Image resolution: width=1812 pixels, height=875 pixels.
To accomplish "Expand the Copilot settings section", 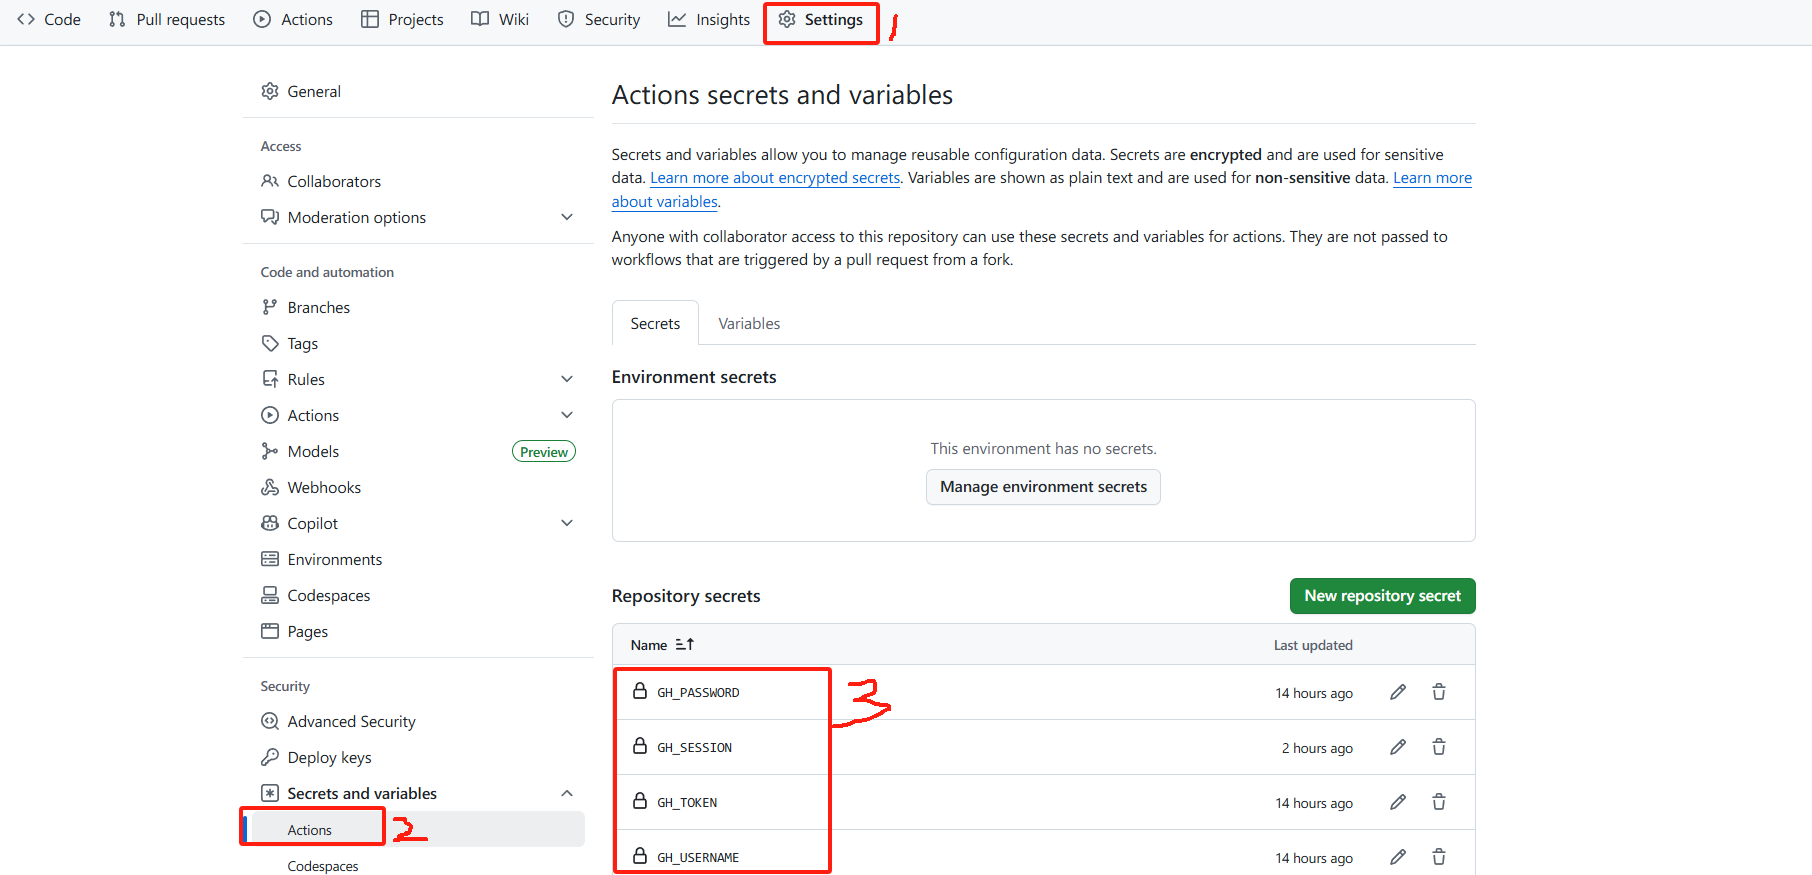I will pos(567,523).
